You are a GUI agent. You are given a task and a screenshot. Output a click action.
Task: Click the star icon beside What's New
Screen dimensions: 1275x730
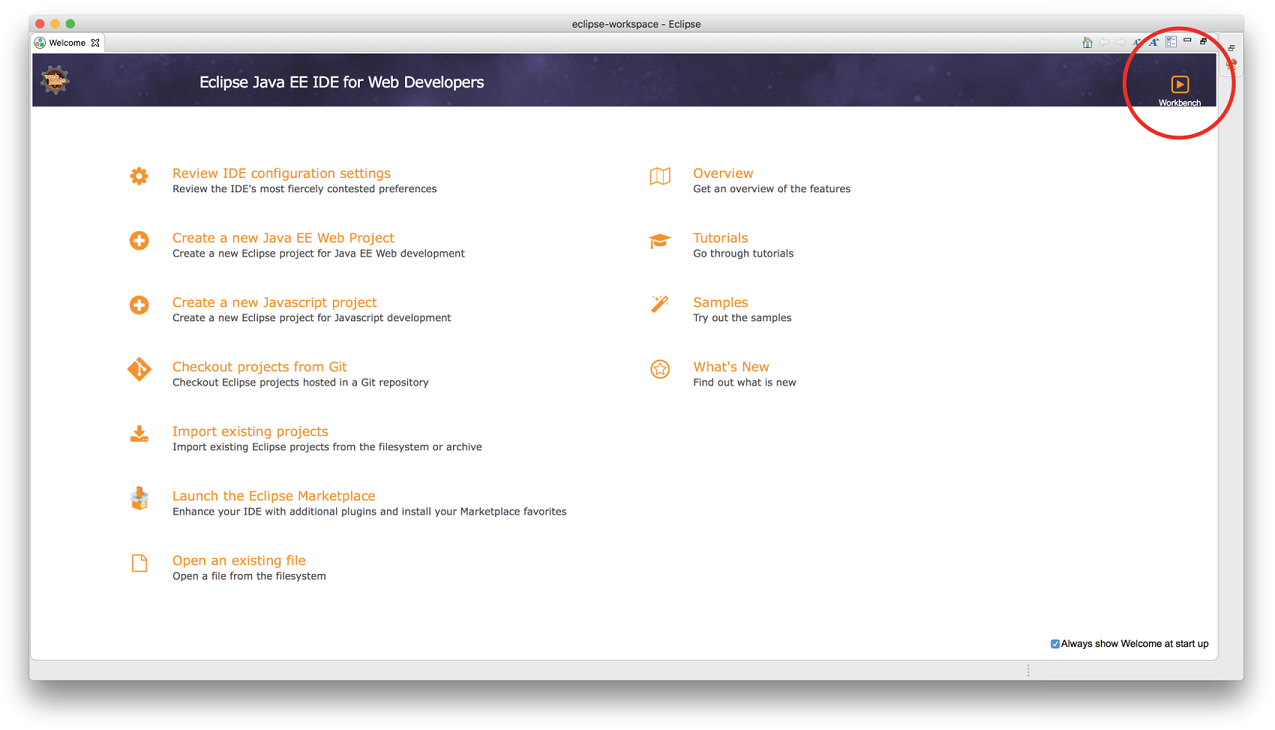660,369
